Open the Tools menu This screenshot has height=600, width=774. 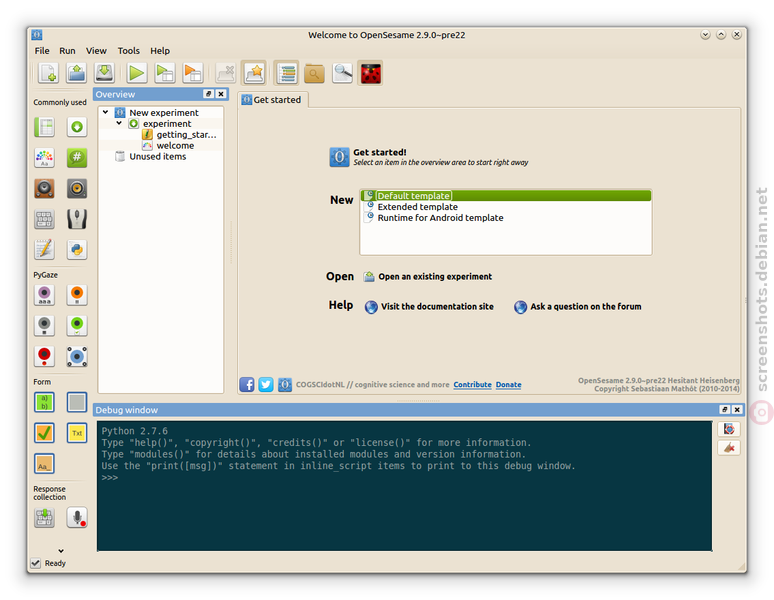tap(128, 51)
